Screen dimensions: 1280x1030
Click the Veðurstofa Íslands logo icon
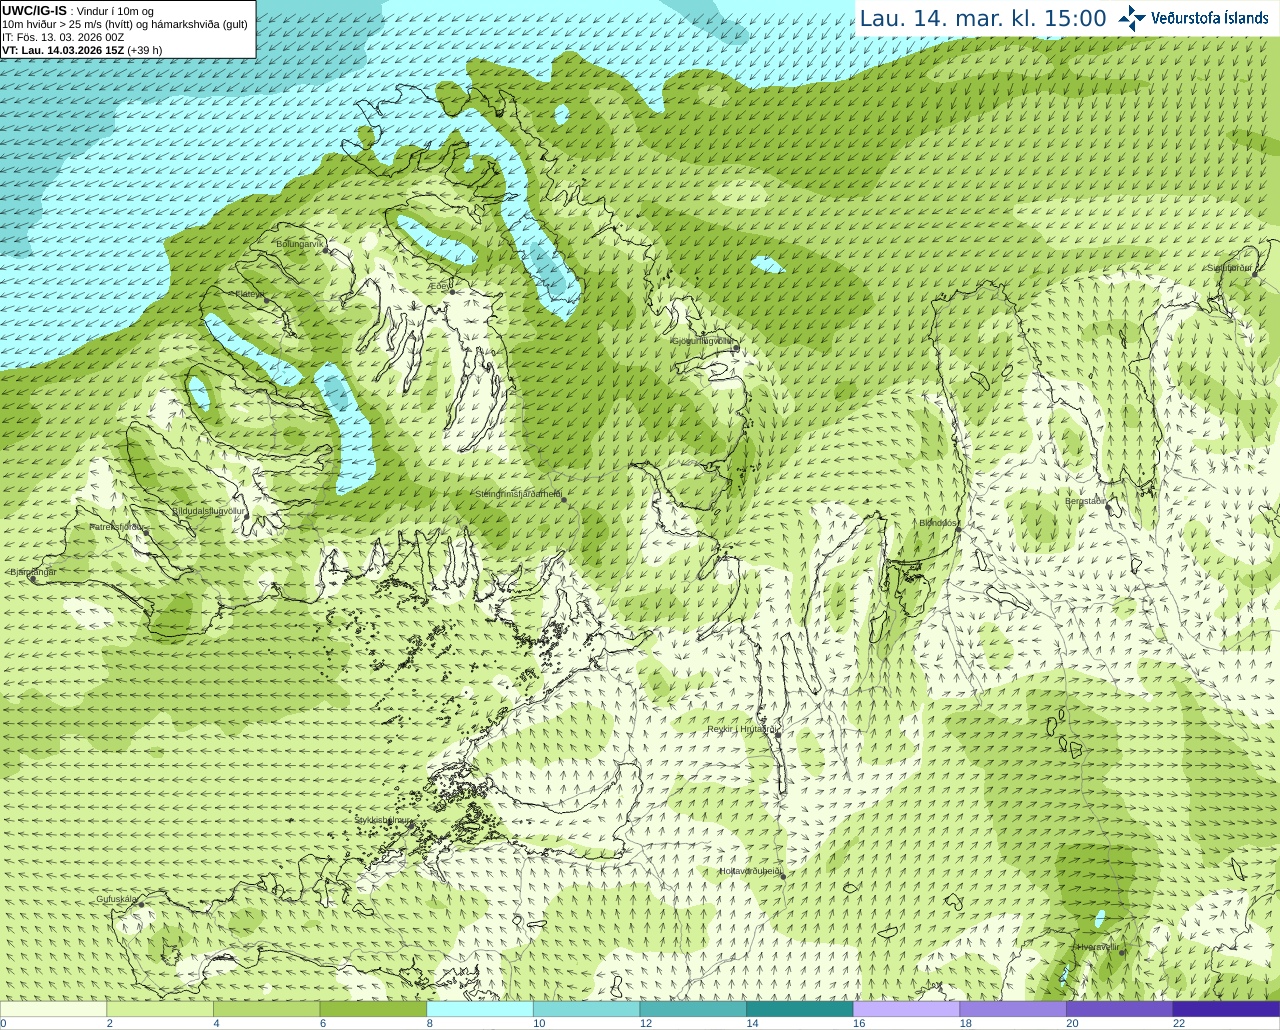click(x=1131, y=18)
